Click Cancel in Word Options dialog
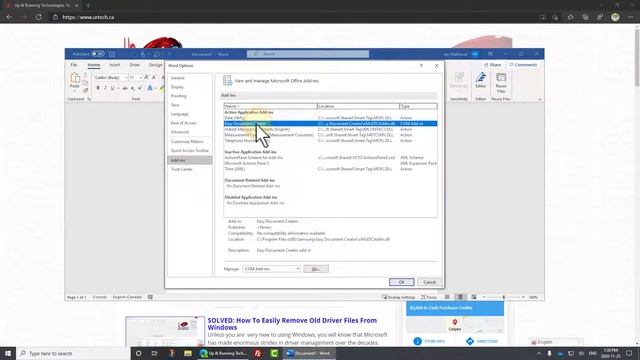 coord(429,282)
